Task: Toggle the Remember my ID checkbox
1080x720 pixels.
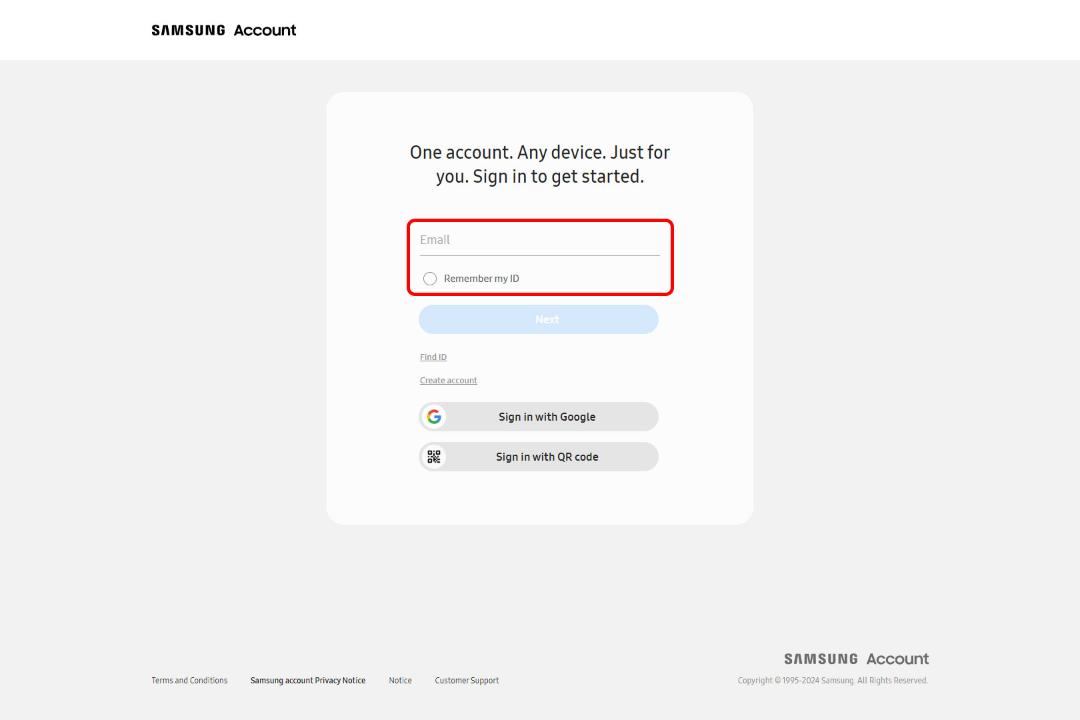Action: [430, 278]
